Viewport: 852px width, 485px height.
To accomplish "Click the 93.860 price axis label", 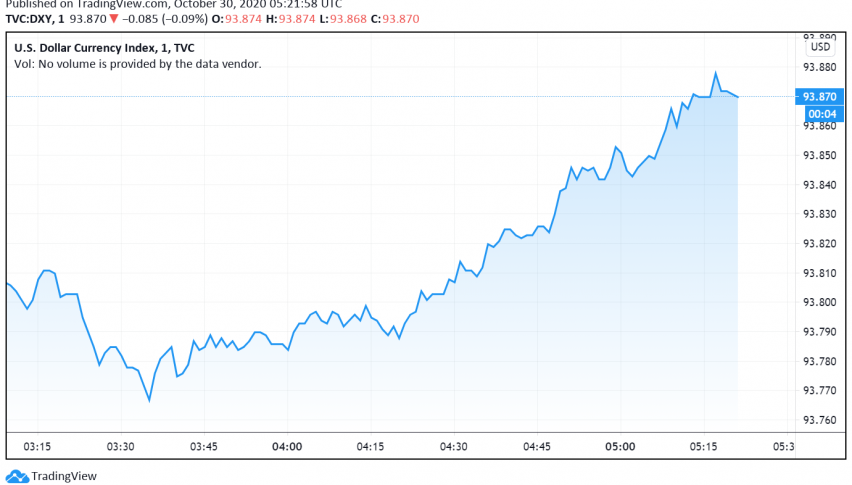I will point(819,126).
